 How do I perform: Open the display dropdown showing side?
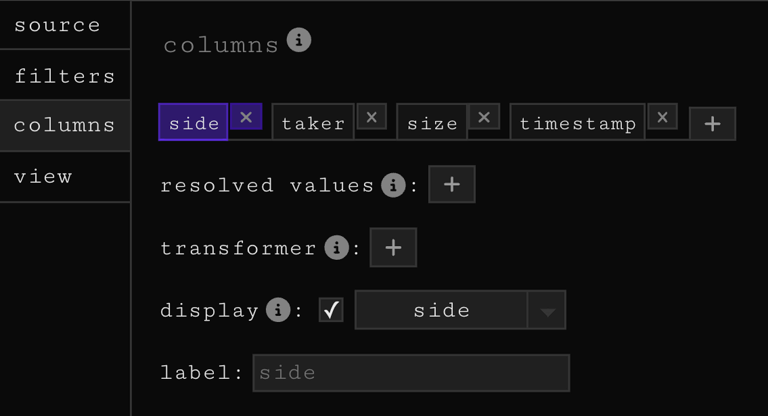[441, 310]
